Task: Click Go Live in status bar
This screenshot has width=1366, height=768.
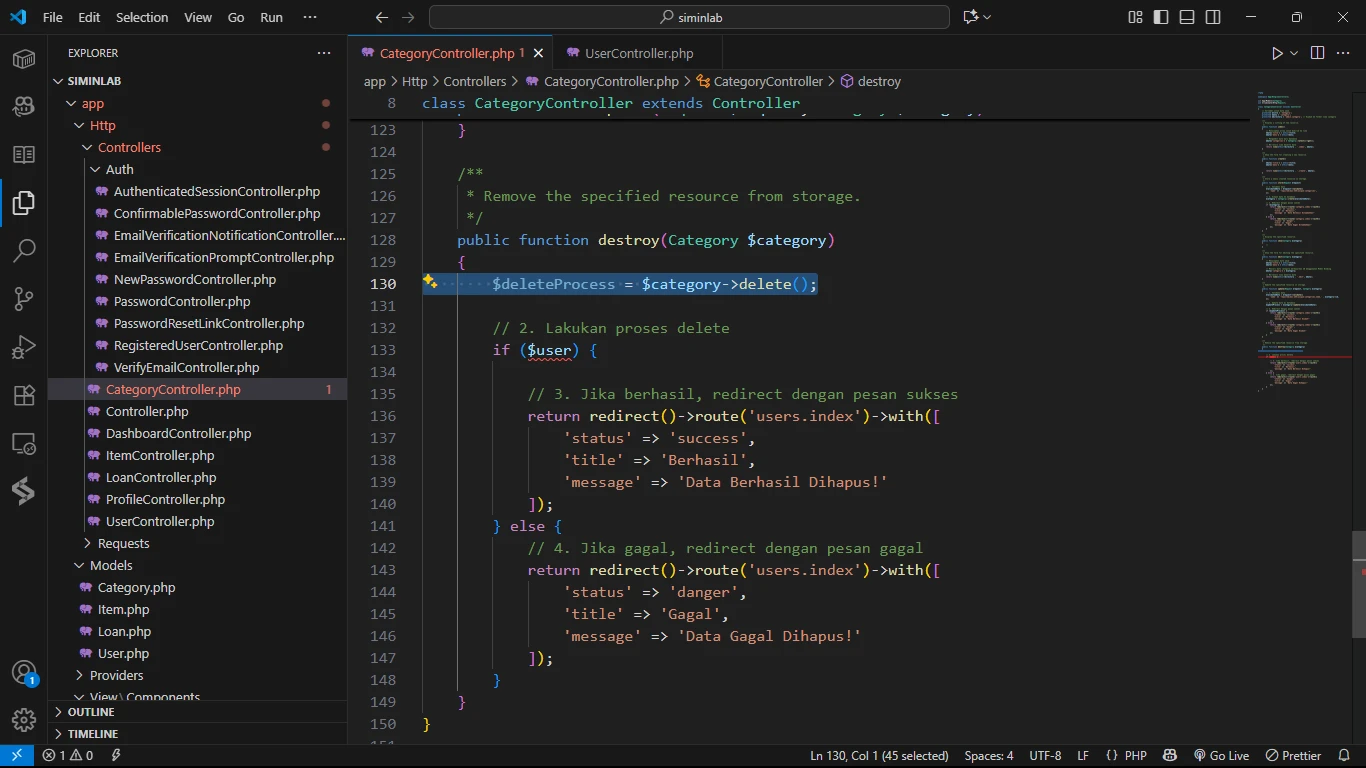Action: coord(1221,755)
